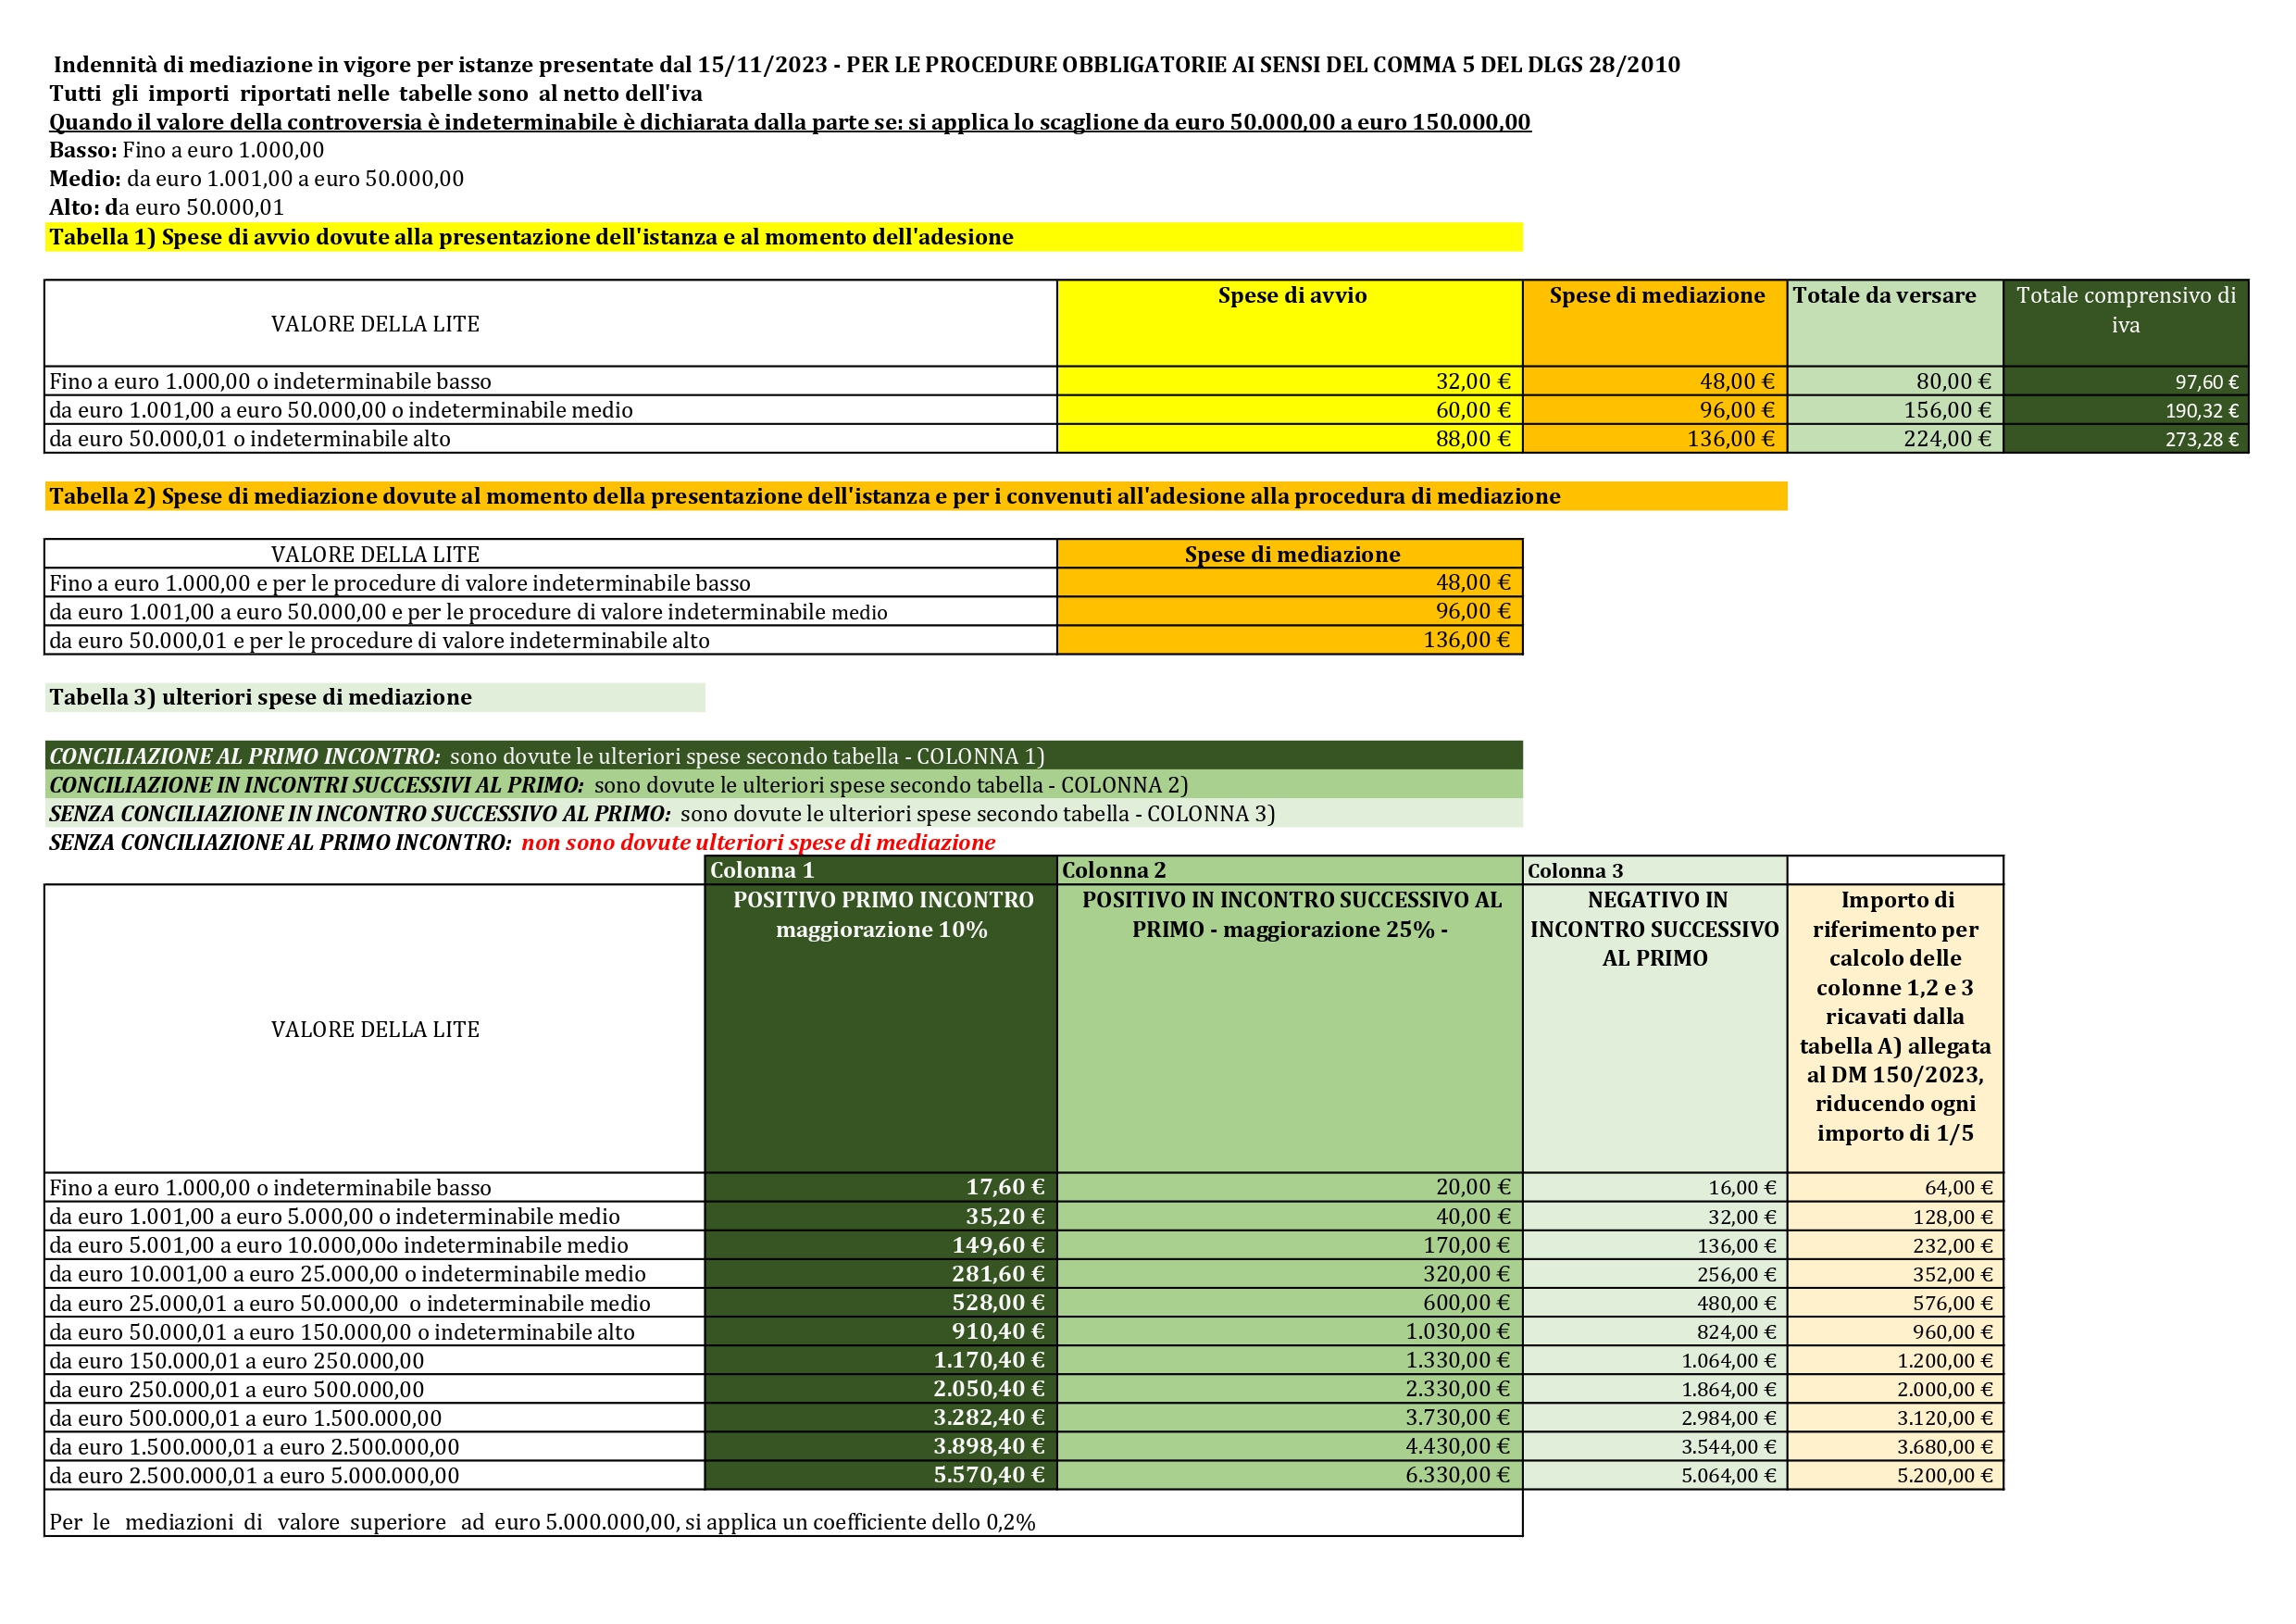Image resolution: width=2296 pixels, height=1624 pixels.
Task: Click the 16,00 € cell in Colonna 3
Action: [x=1655, y=1187]
